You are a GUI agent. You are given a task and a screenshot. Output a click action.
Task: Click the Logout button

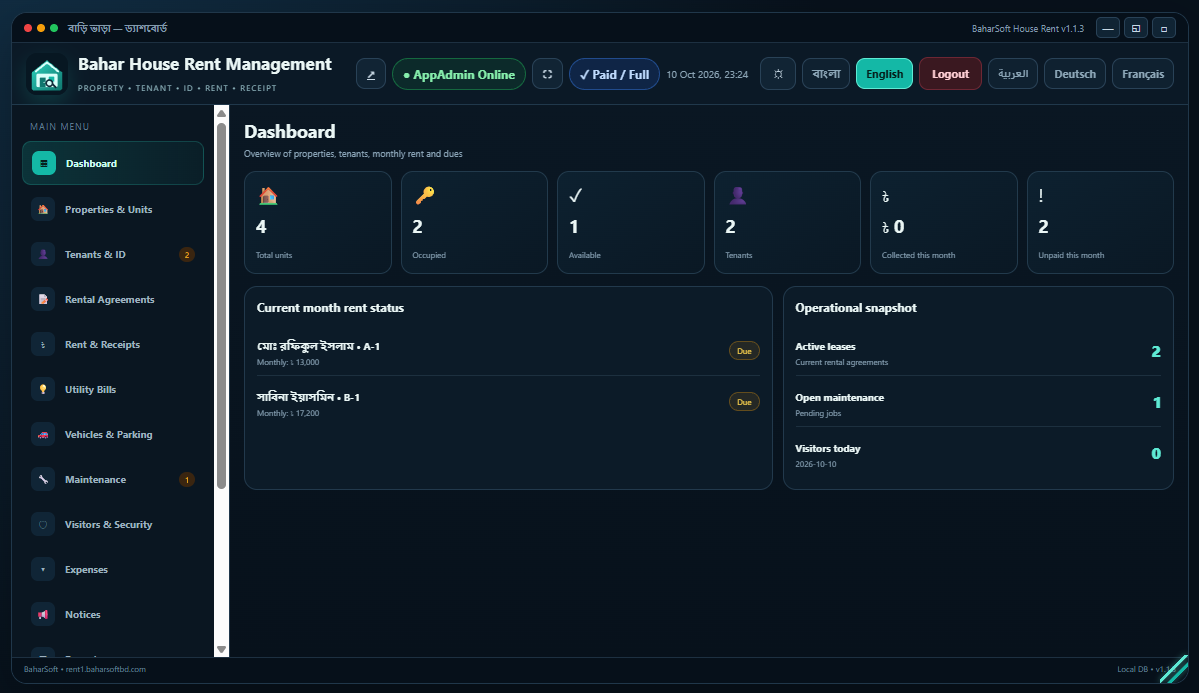(x=950, y=74)
